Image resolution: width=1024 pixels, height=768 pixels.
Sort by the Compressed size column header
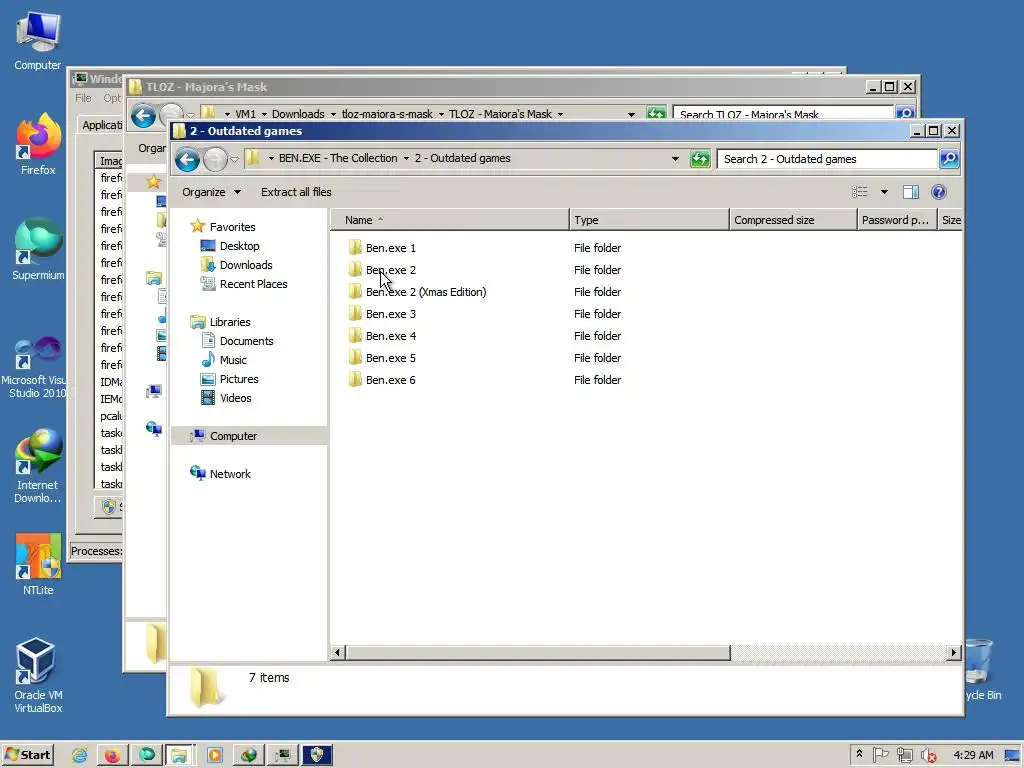[793, 220]
